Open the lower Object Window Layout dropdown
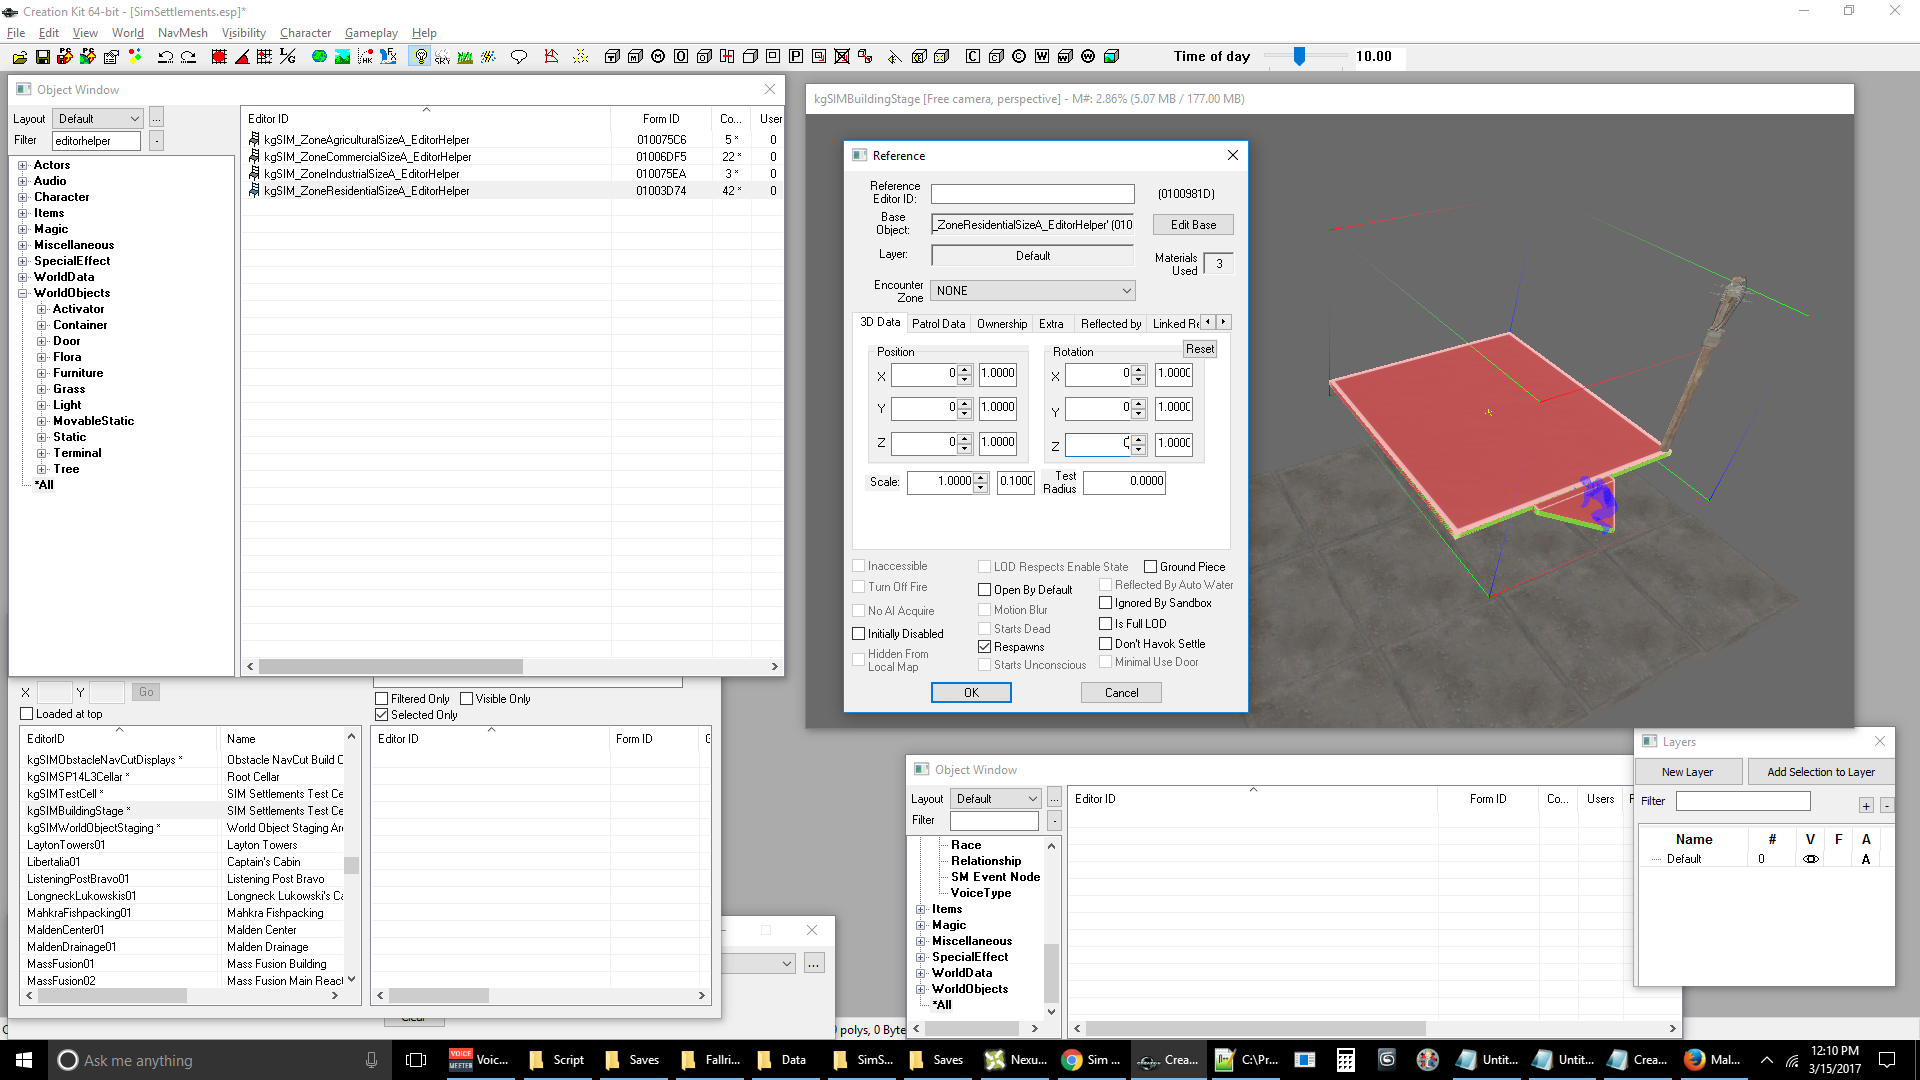 pyautogui.click(x=995, y=799)
